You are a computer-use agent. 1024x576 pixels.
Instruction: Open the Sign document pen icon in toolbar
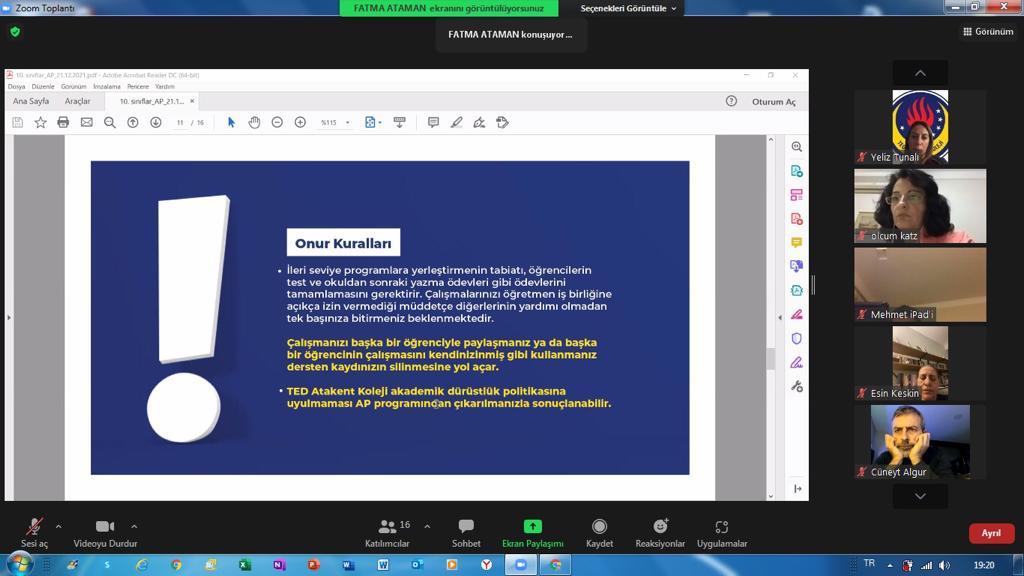pyautogui.click(x=479, y=122)
